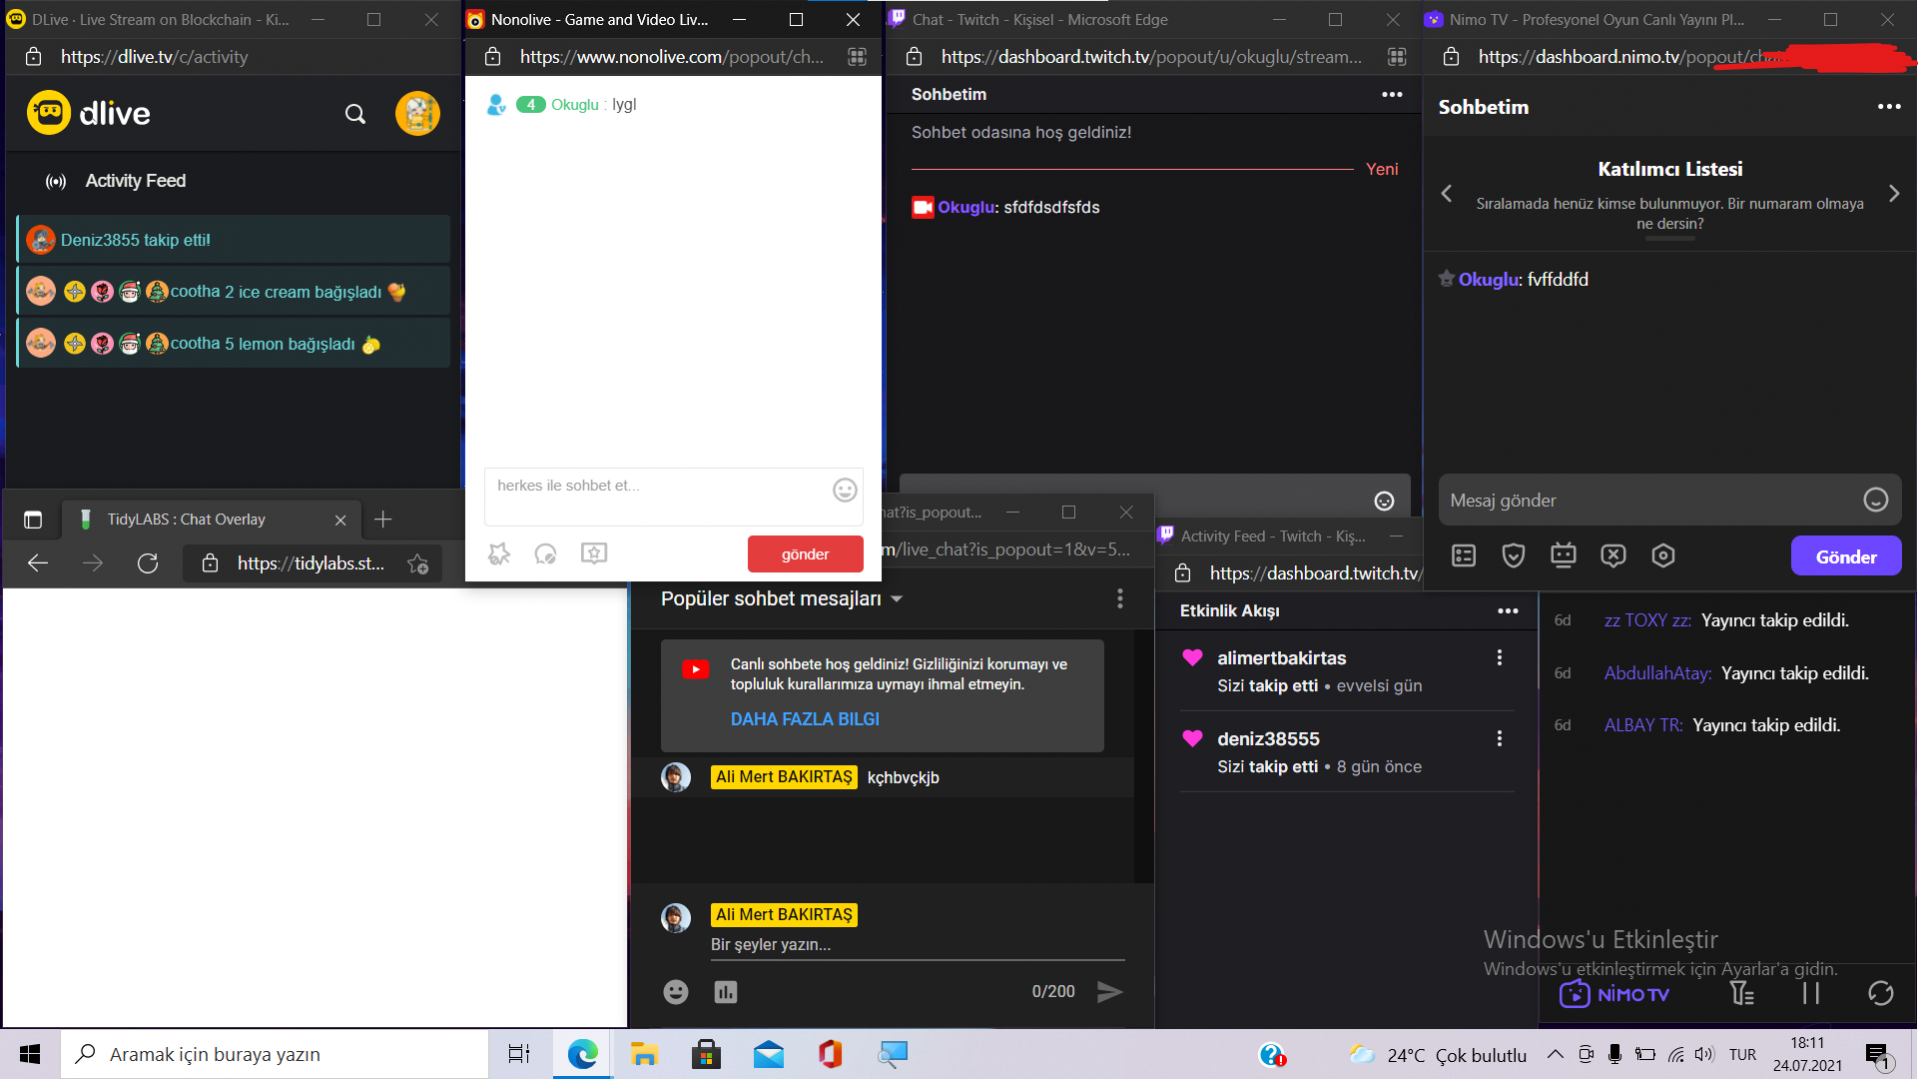Show hidden system tray icons

[1555, 1054]
